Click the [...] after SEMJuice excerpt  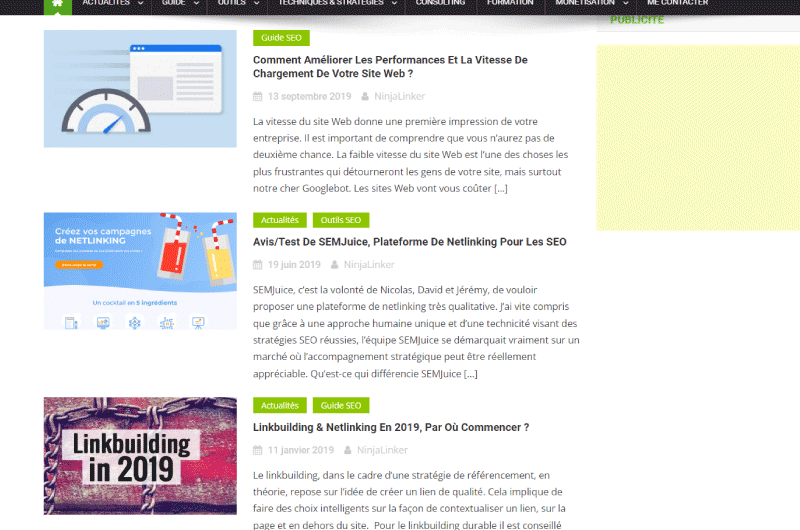click(470, 374)
